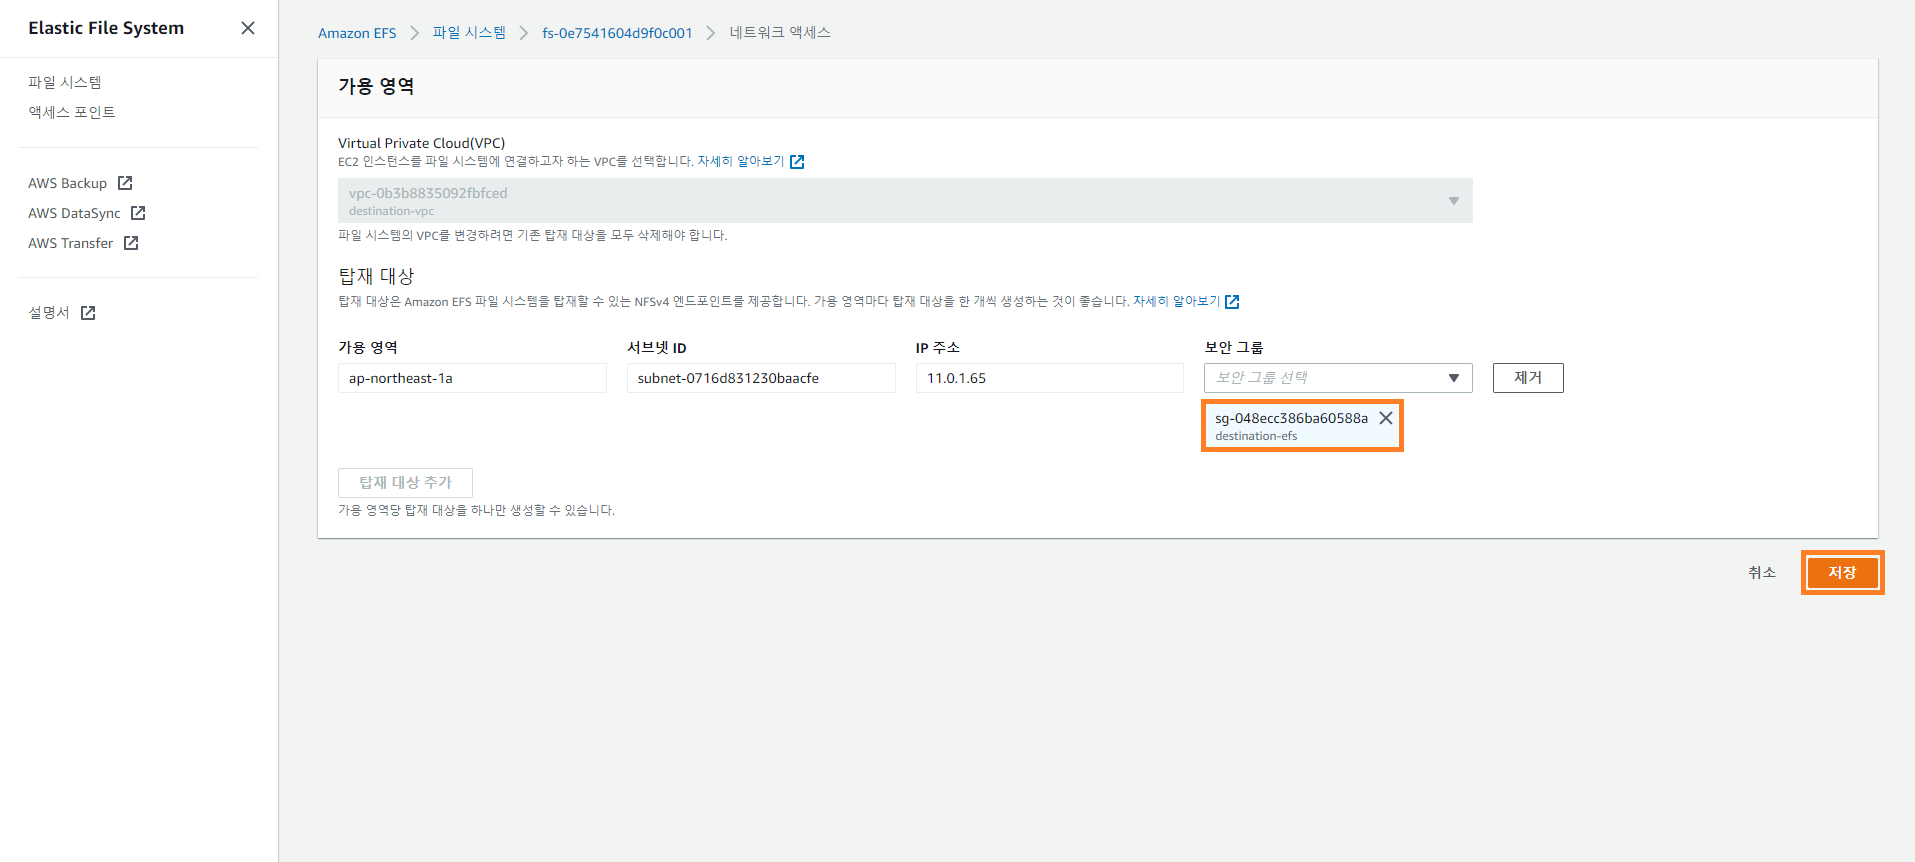The width and height of the screenshot is (1915, 862).
Task: Open 액세스 포인트 in the sidebar
Action: [72, 112]
